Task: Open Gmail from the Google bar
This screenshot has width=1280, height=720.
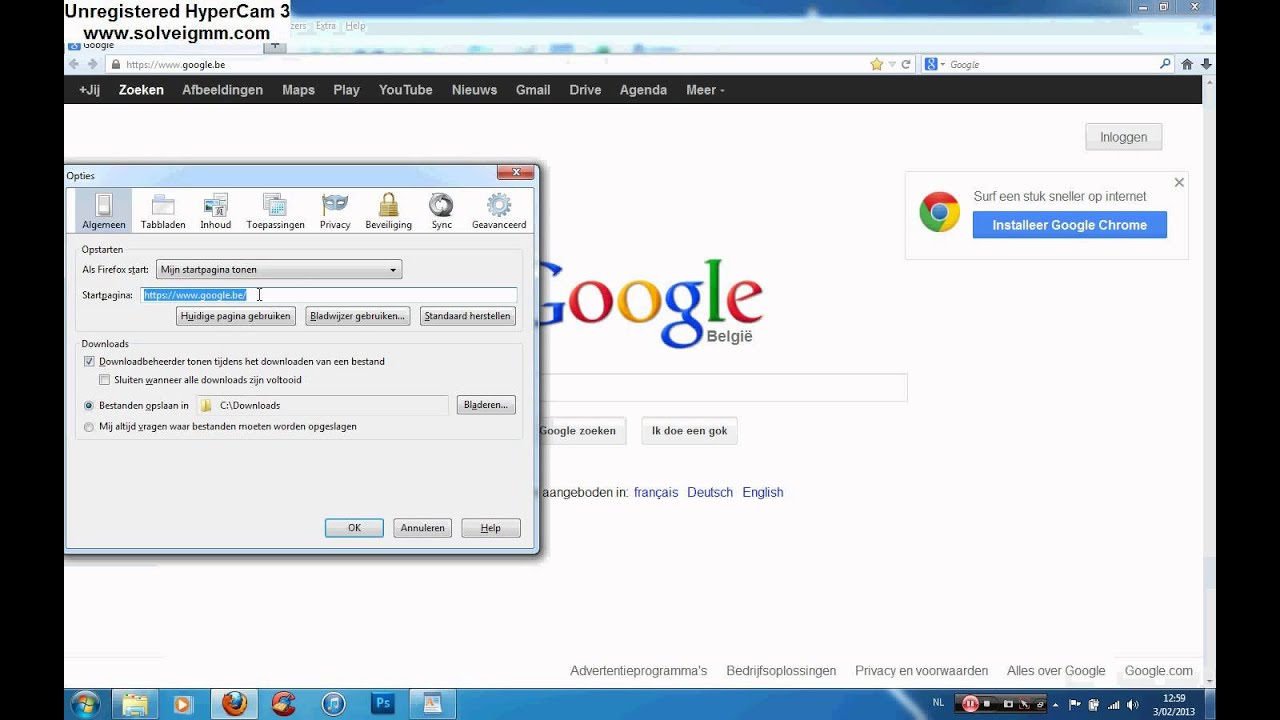Action: coord(533,90)
